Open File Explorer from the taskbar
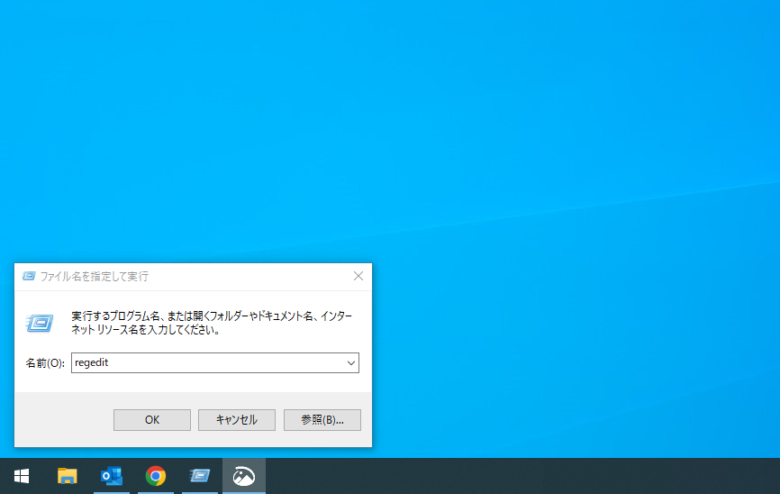The height and width of the screenshot is (494, 780). pyautogui.click(x=67, y=476)
